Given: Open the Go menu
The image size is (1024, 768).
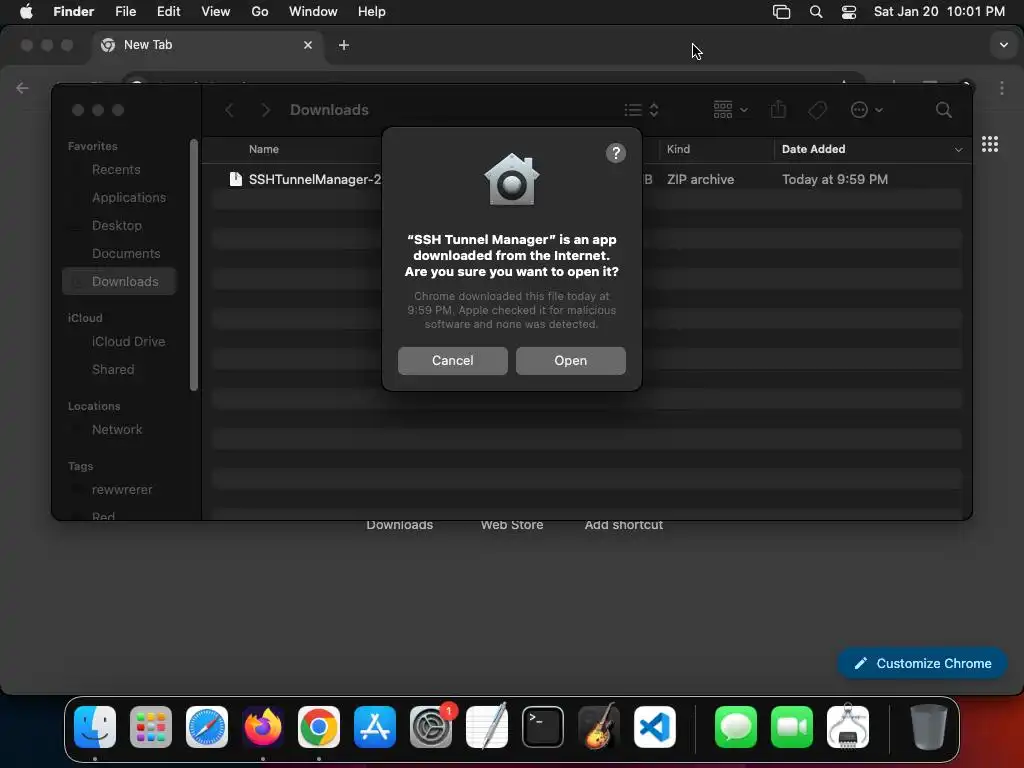Looking at the screenshot, I should 260,12.
